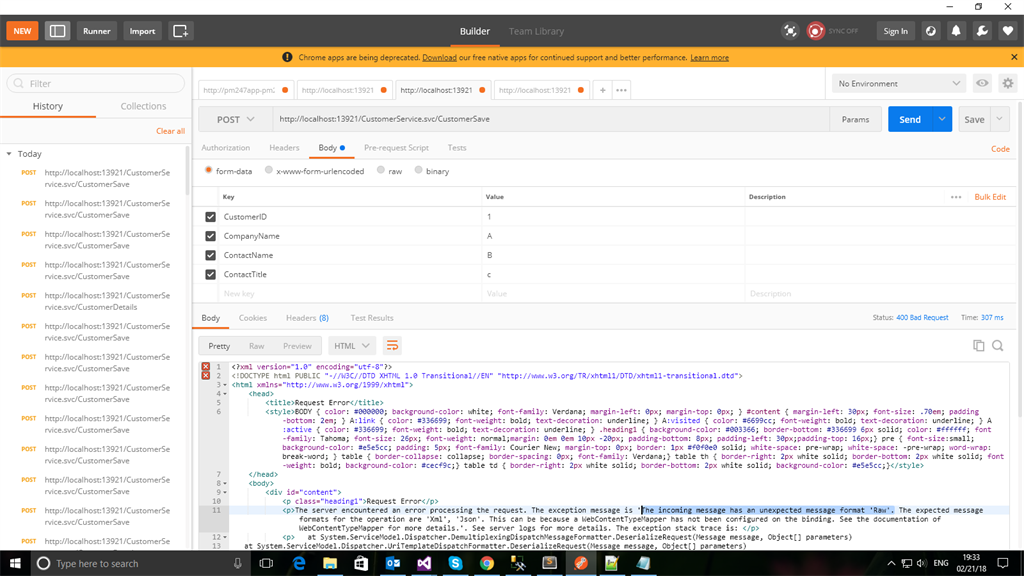Viewport: 1024px width, 576px height.
Task: Open the notifications bell icon
Action: 956,31
